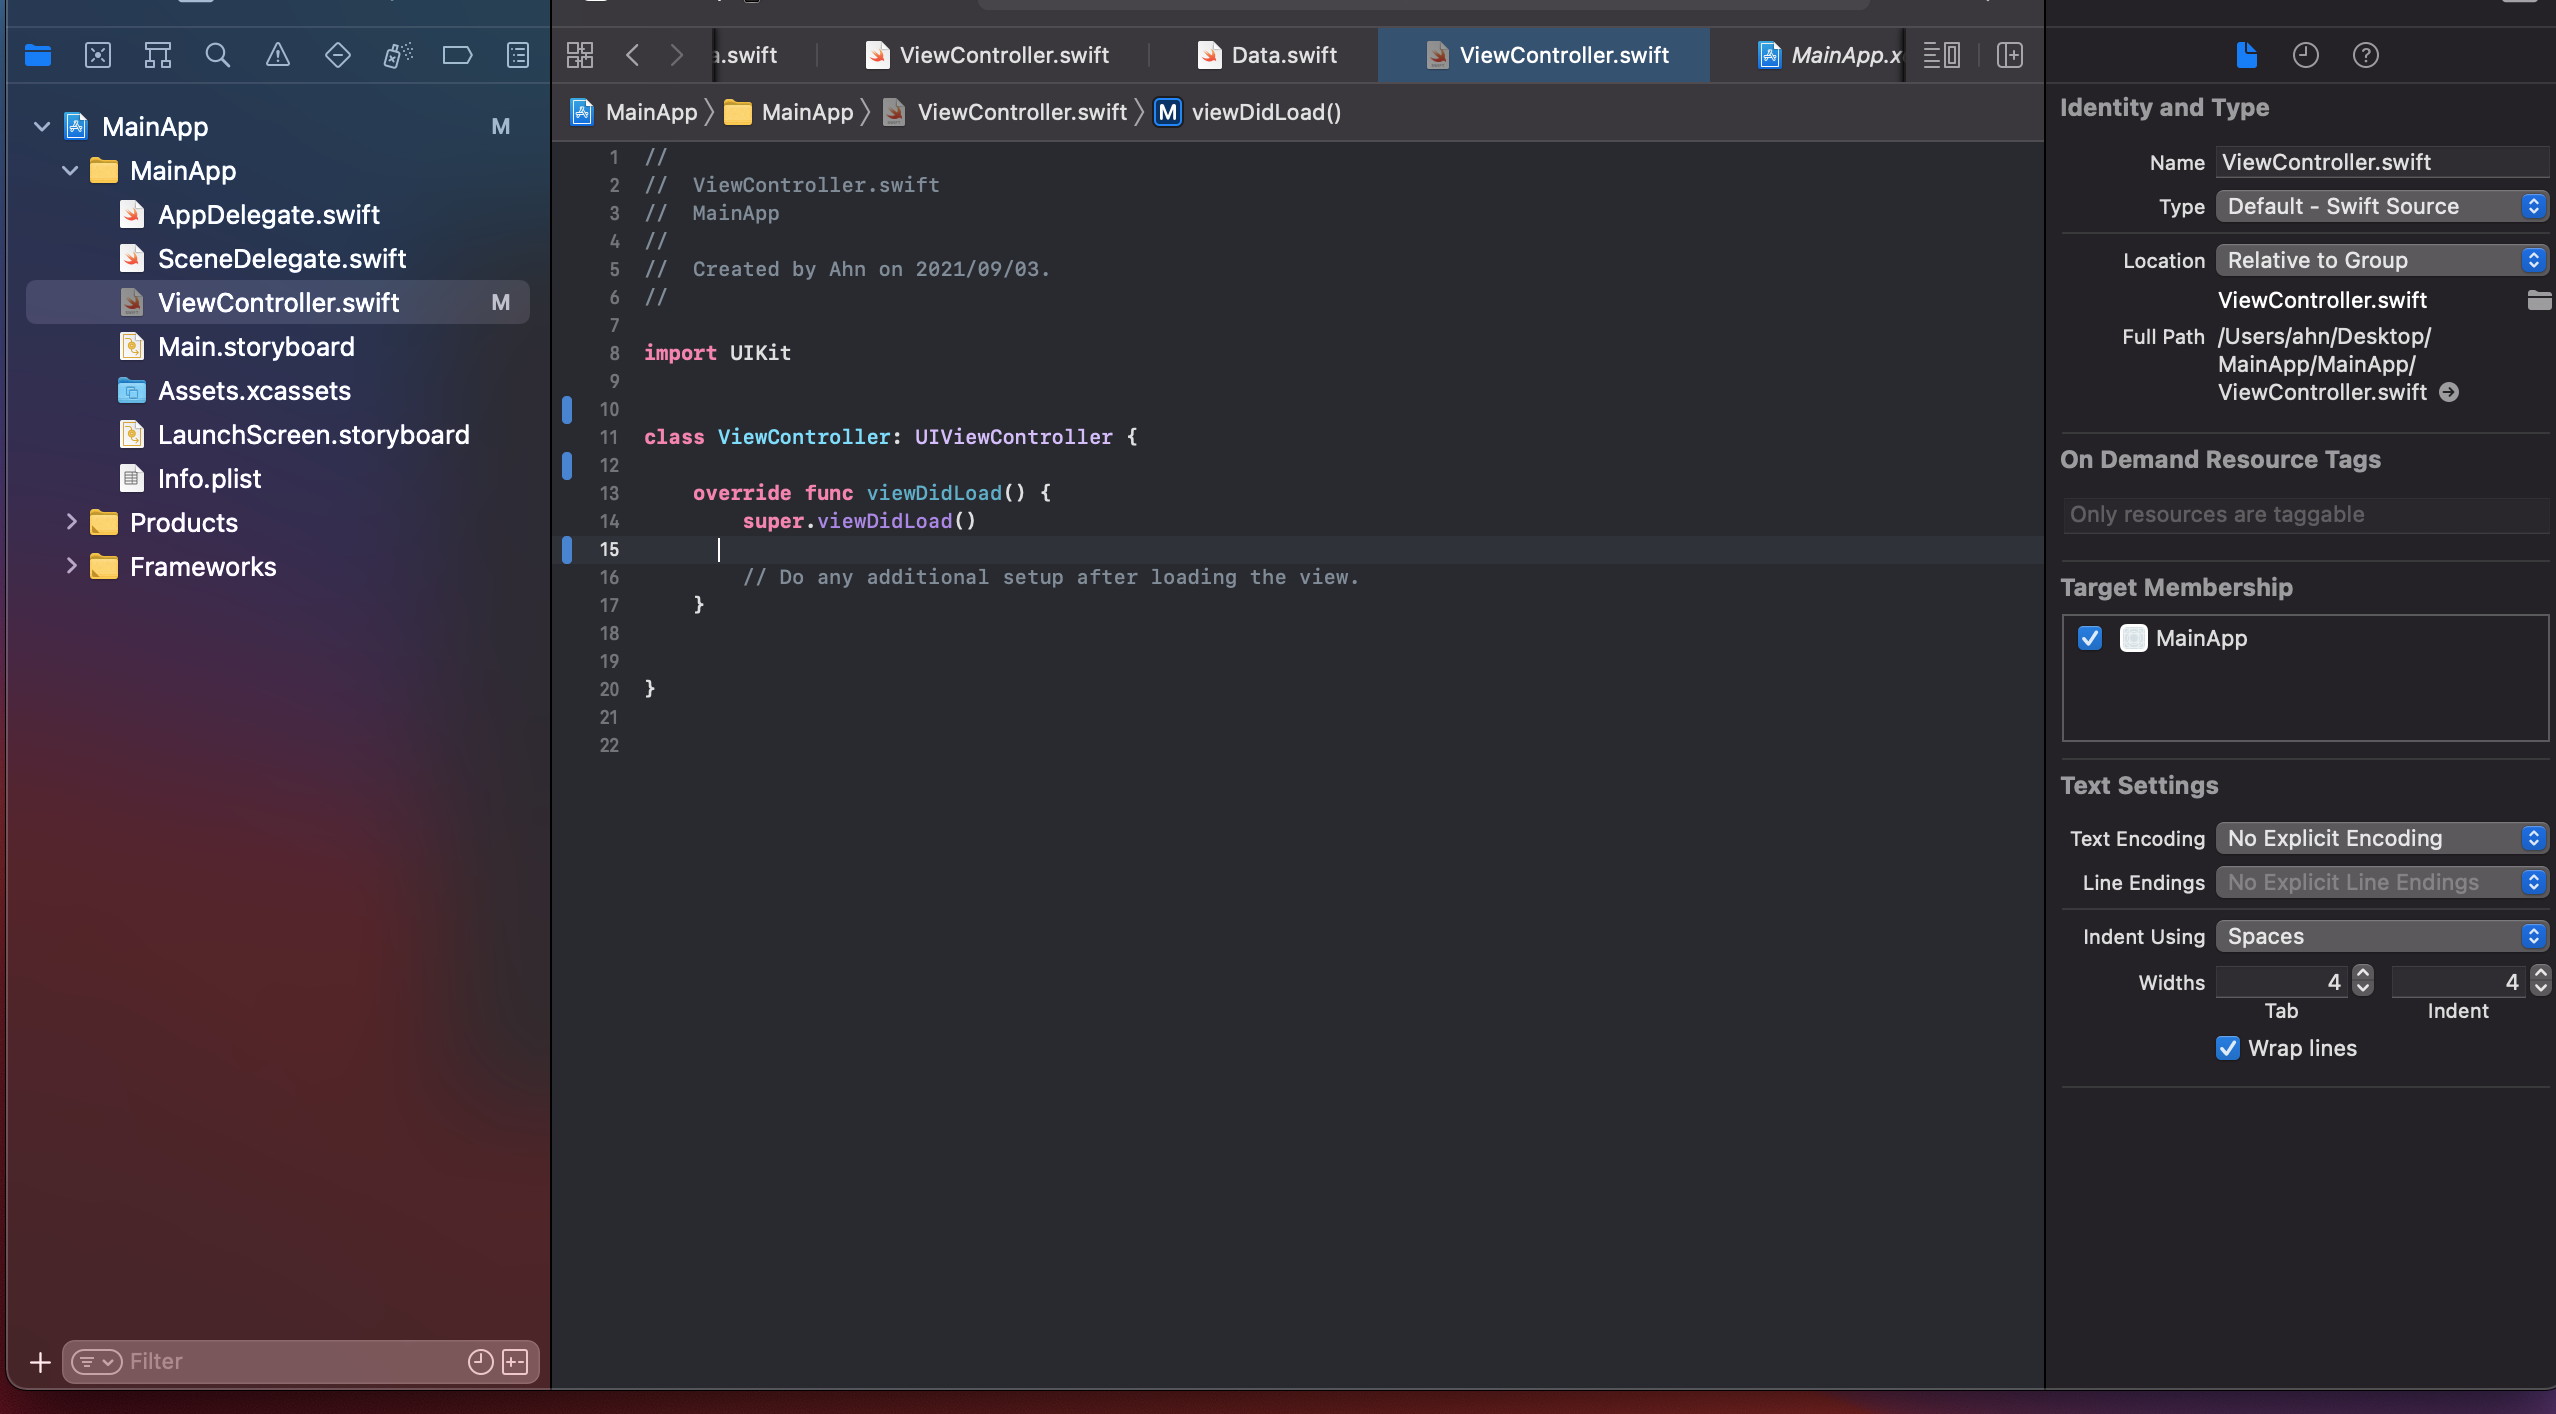Show the History inspector clock icon
This screenshot has height=1414, width=2556.
pos(2306,55)
